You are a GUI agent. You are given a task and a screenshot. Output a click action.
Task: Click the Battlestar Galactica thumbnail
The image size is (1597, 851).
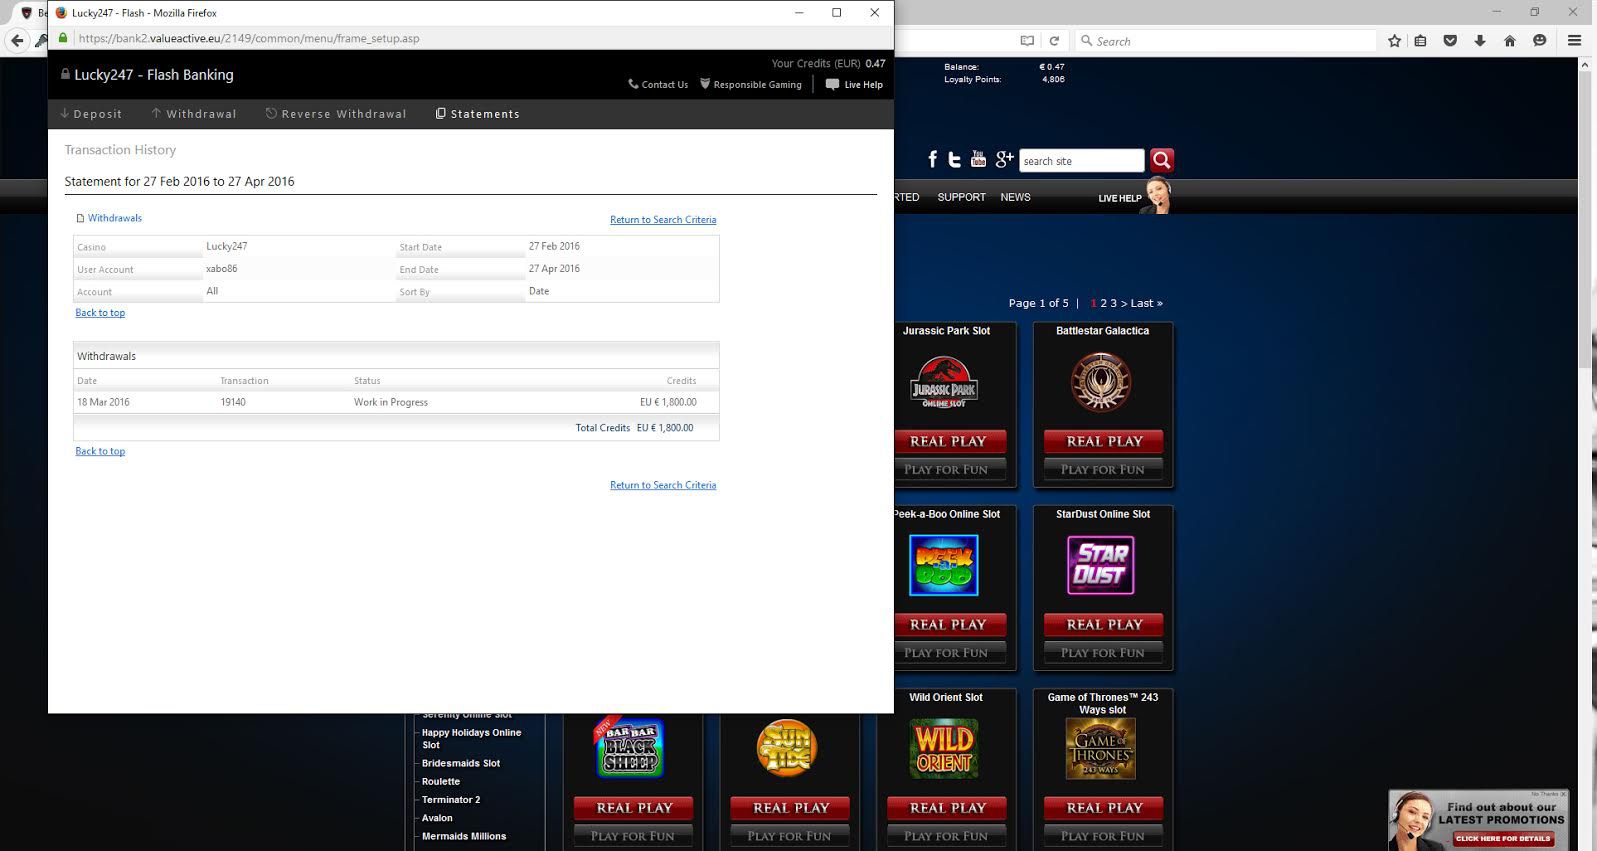pyautogui.click(x=1100, y=383)
